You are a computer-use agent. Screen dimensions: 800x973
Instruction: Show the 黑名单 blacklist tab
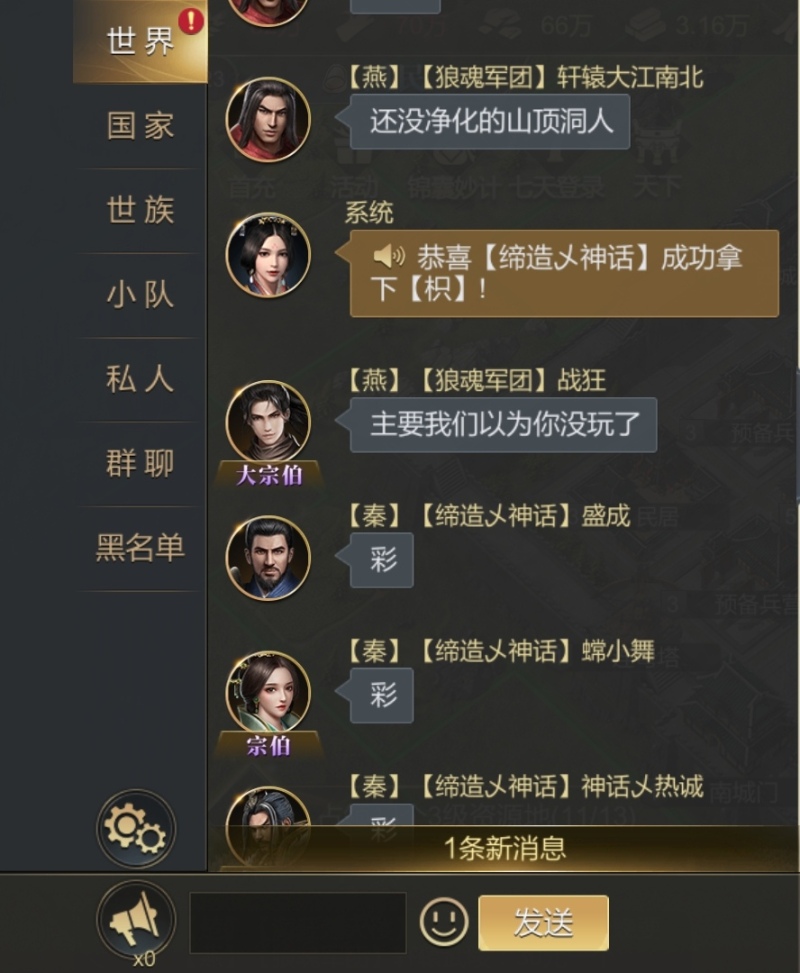tap(140, 548)
